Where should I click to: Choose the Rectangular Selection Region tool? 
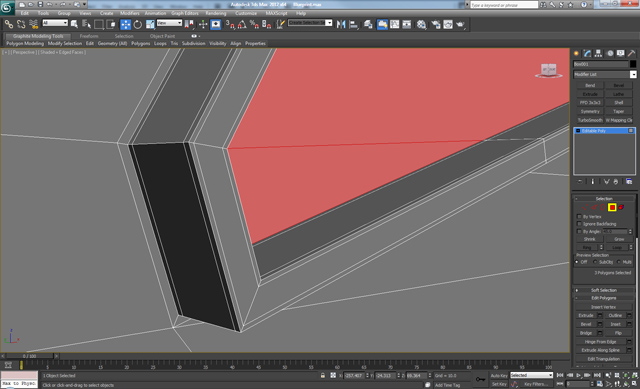coord(99,24)
